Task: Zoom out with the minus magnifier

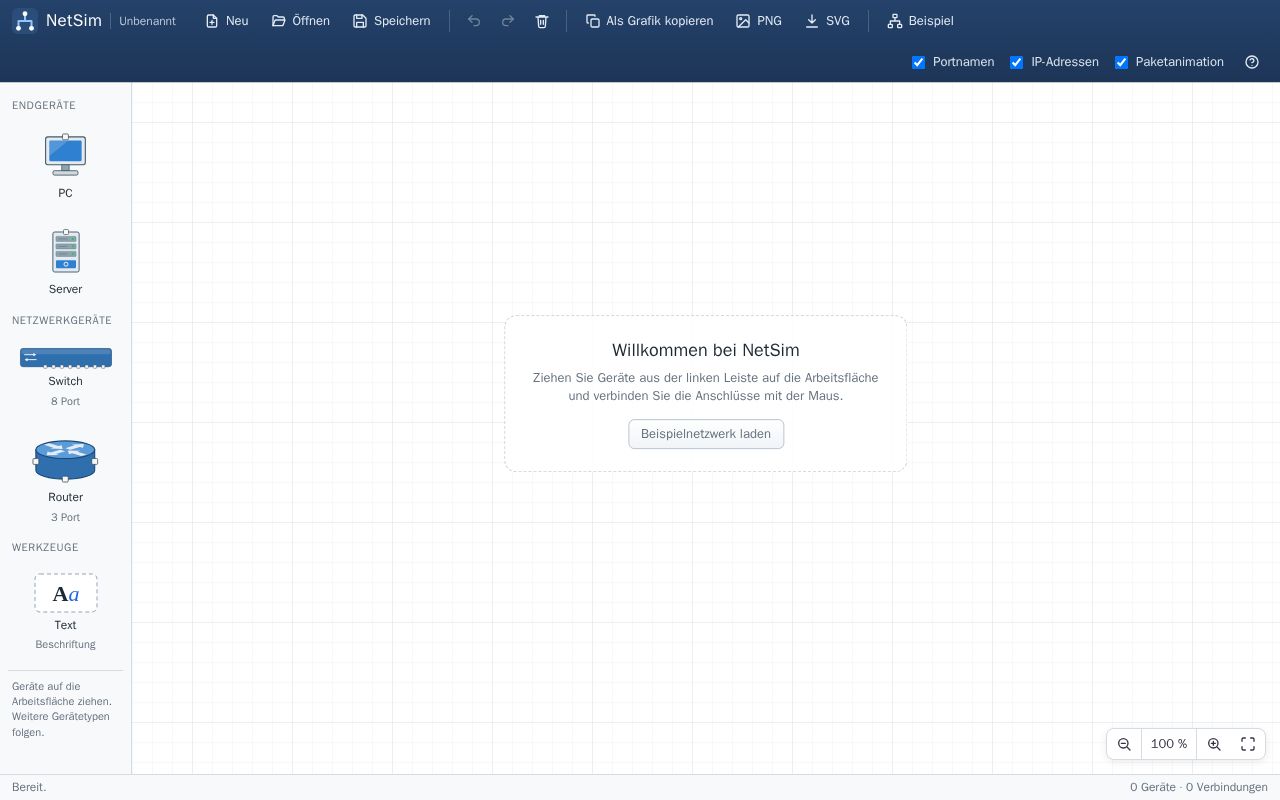Action: [x=1124, y=744]
